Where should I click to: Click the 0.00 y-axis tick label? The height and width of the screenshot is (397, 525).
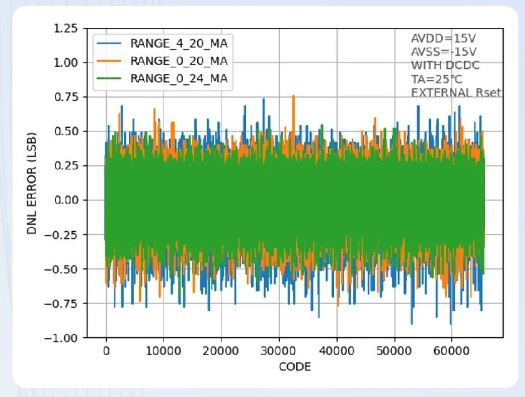pos(66,200)
